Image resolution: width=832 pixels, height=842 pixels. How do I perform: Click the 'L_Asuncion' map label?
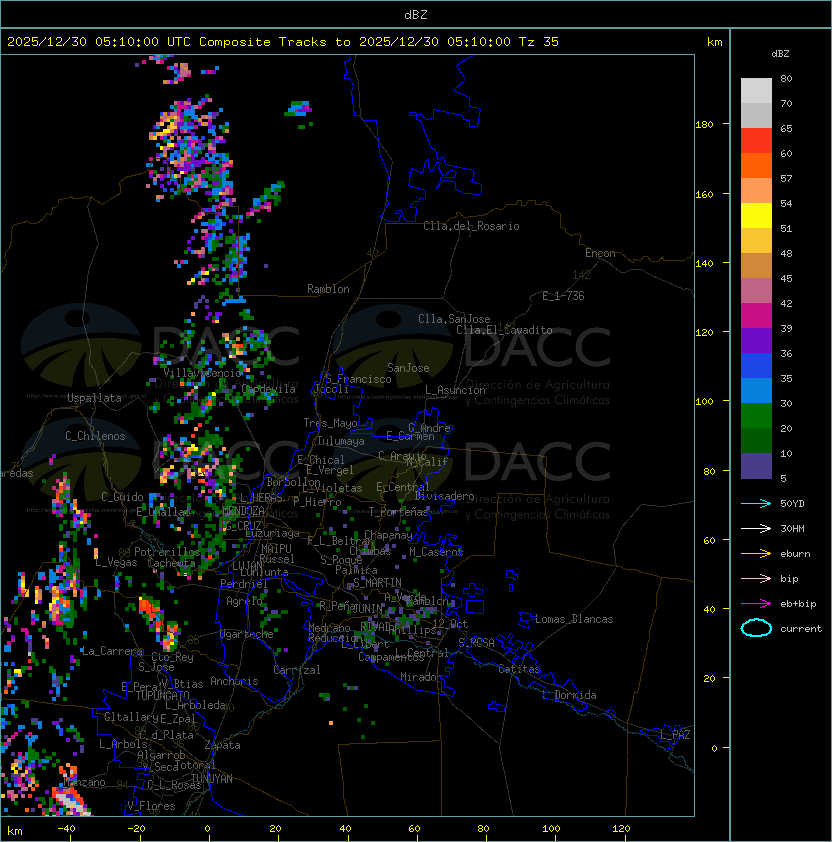pos(455,390)
